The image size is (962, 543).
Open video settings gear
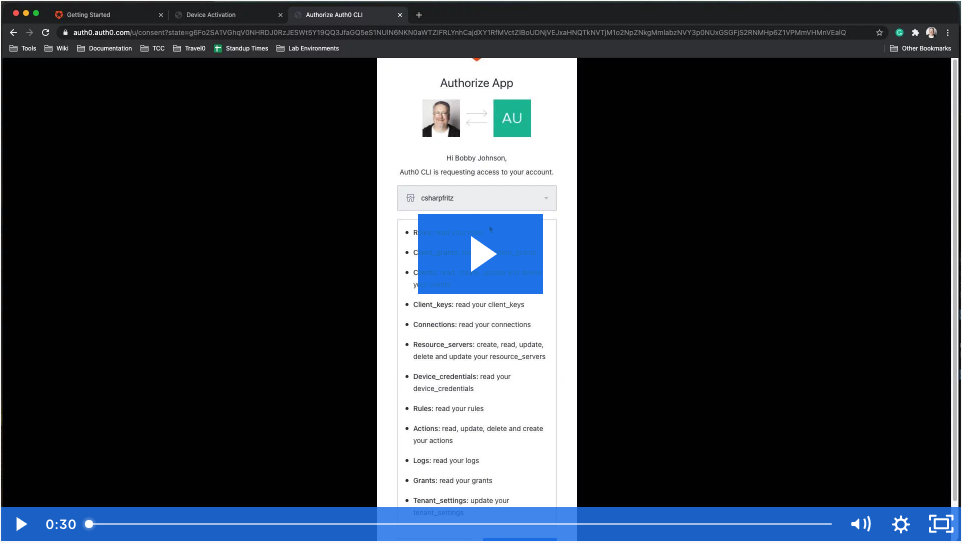pos(901,524)
